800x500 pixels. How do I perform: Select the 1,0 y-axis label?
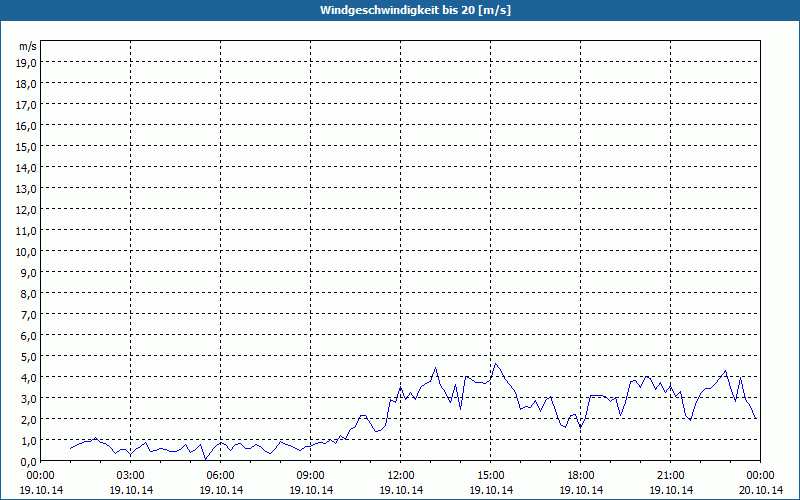pos(29,441)
